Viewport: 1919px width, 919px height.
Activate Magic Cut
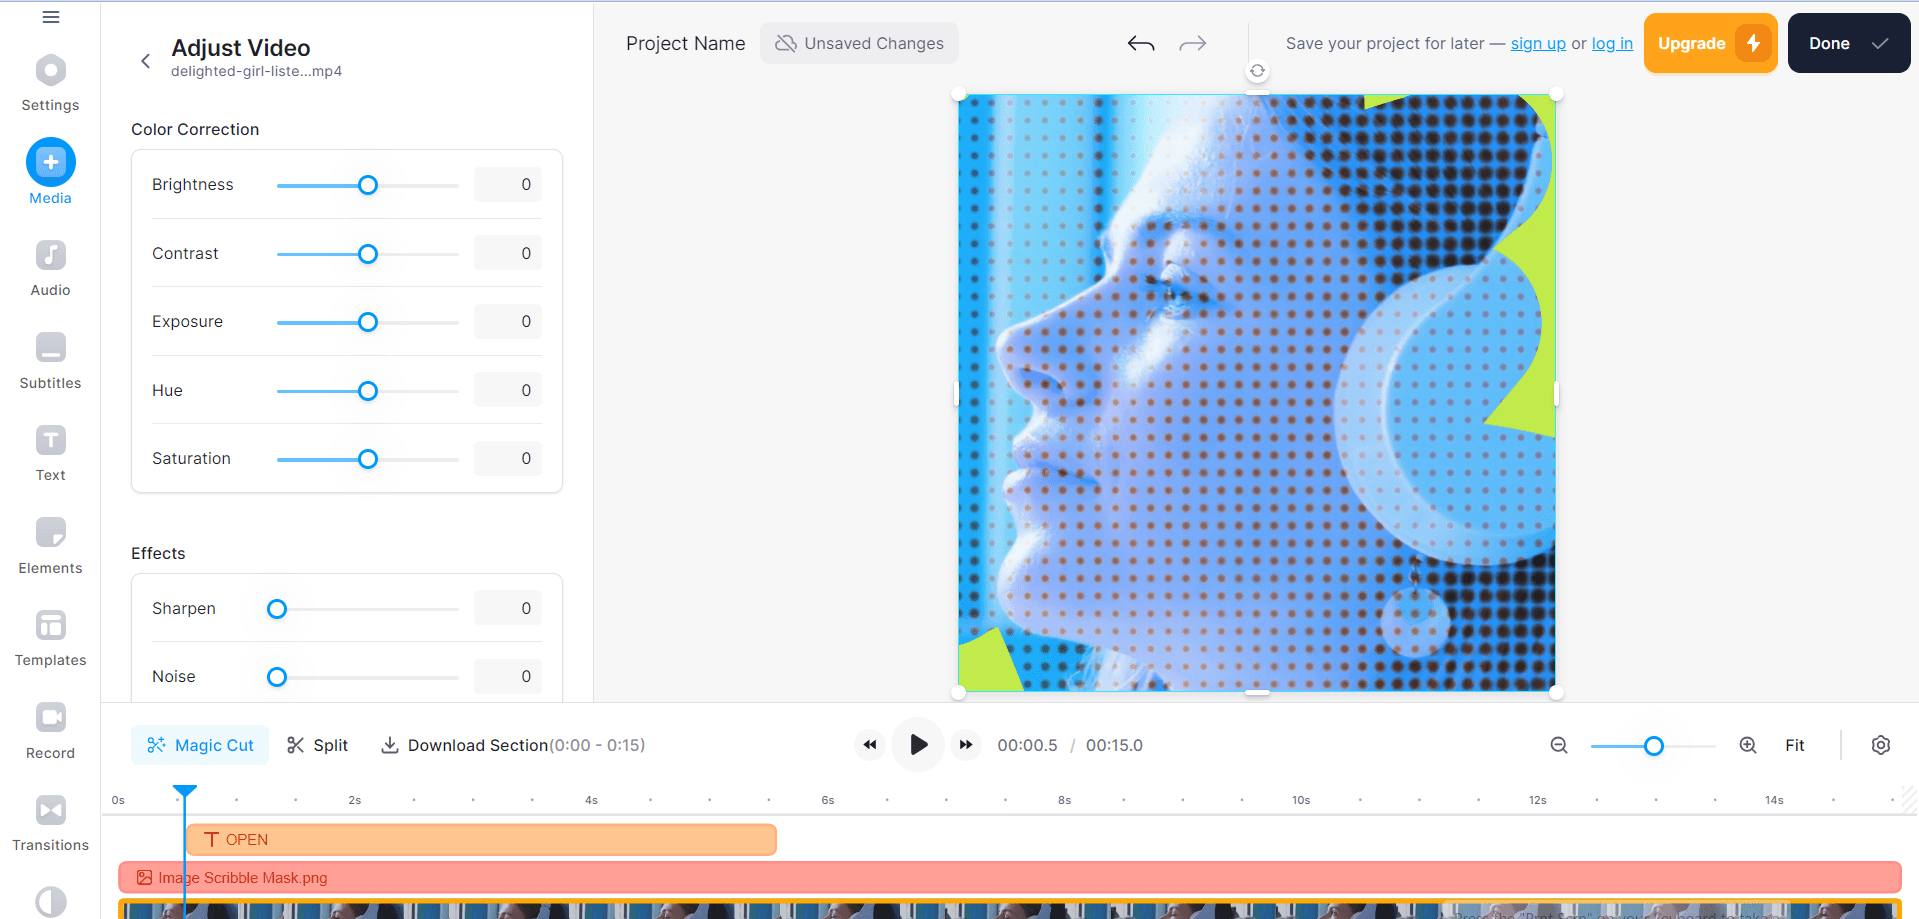[x=199, y=745]
